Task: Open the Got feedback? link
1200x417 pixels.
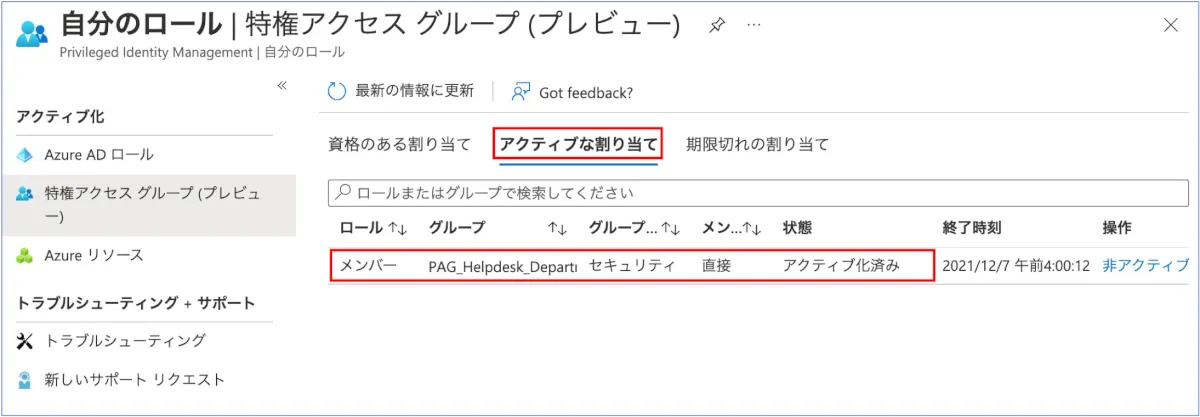Action: pos(586,92)
